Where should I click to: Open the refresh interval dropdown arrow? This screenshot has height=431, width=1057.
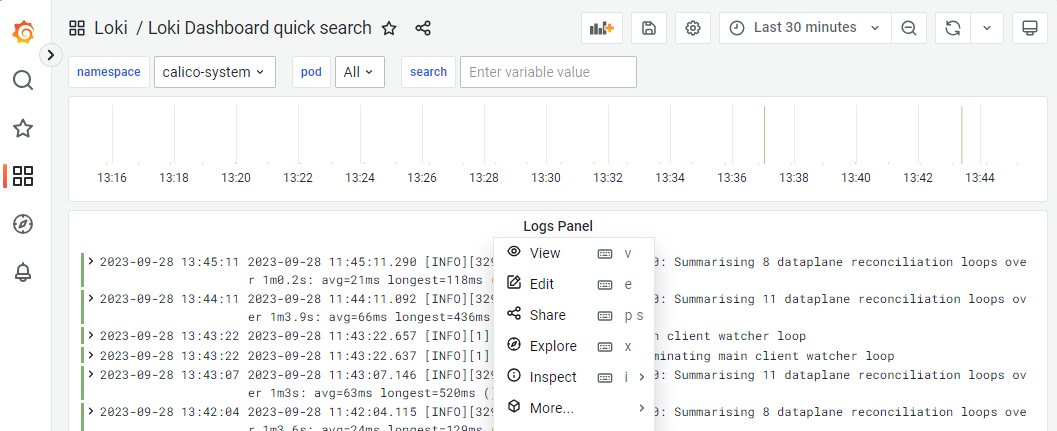click(986, 28)
